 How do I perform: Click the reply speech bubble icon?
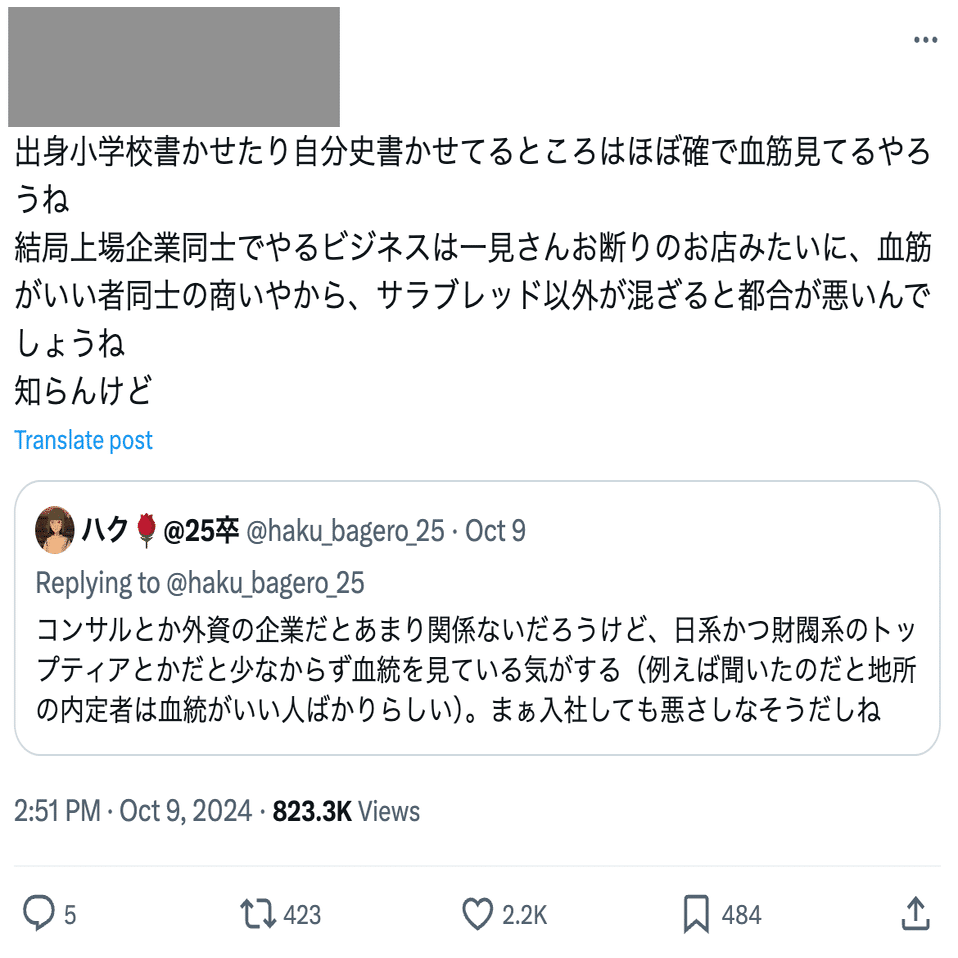pyautogui.click(x=39, y=913)
